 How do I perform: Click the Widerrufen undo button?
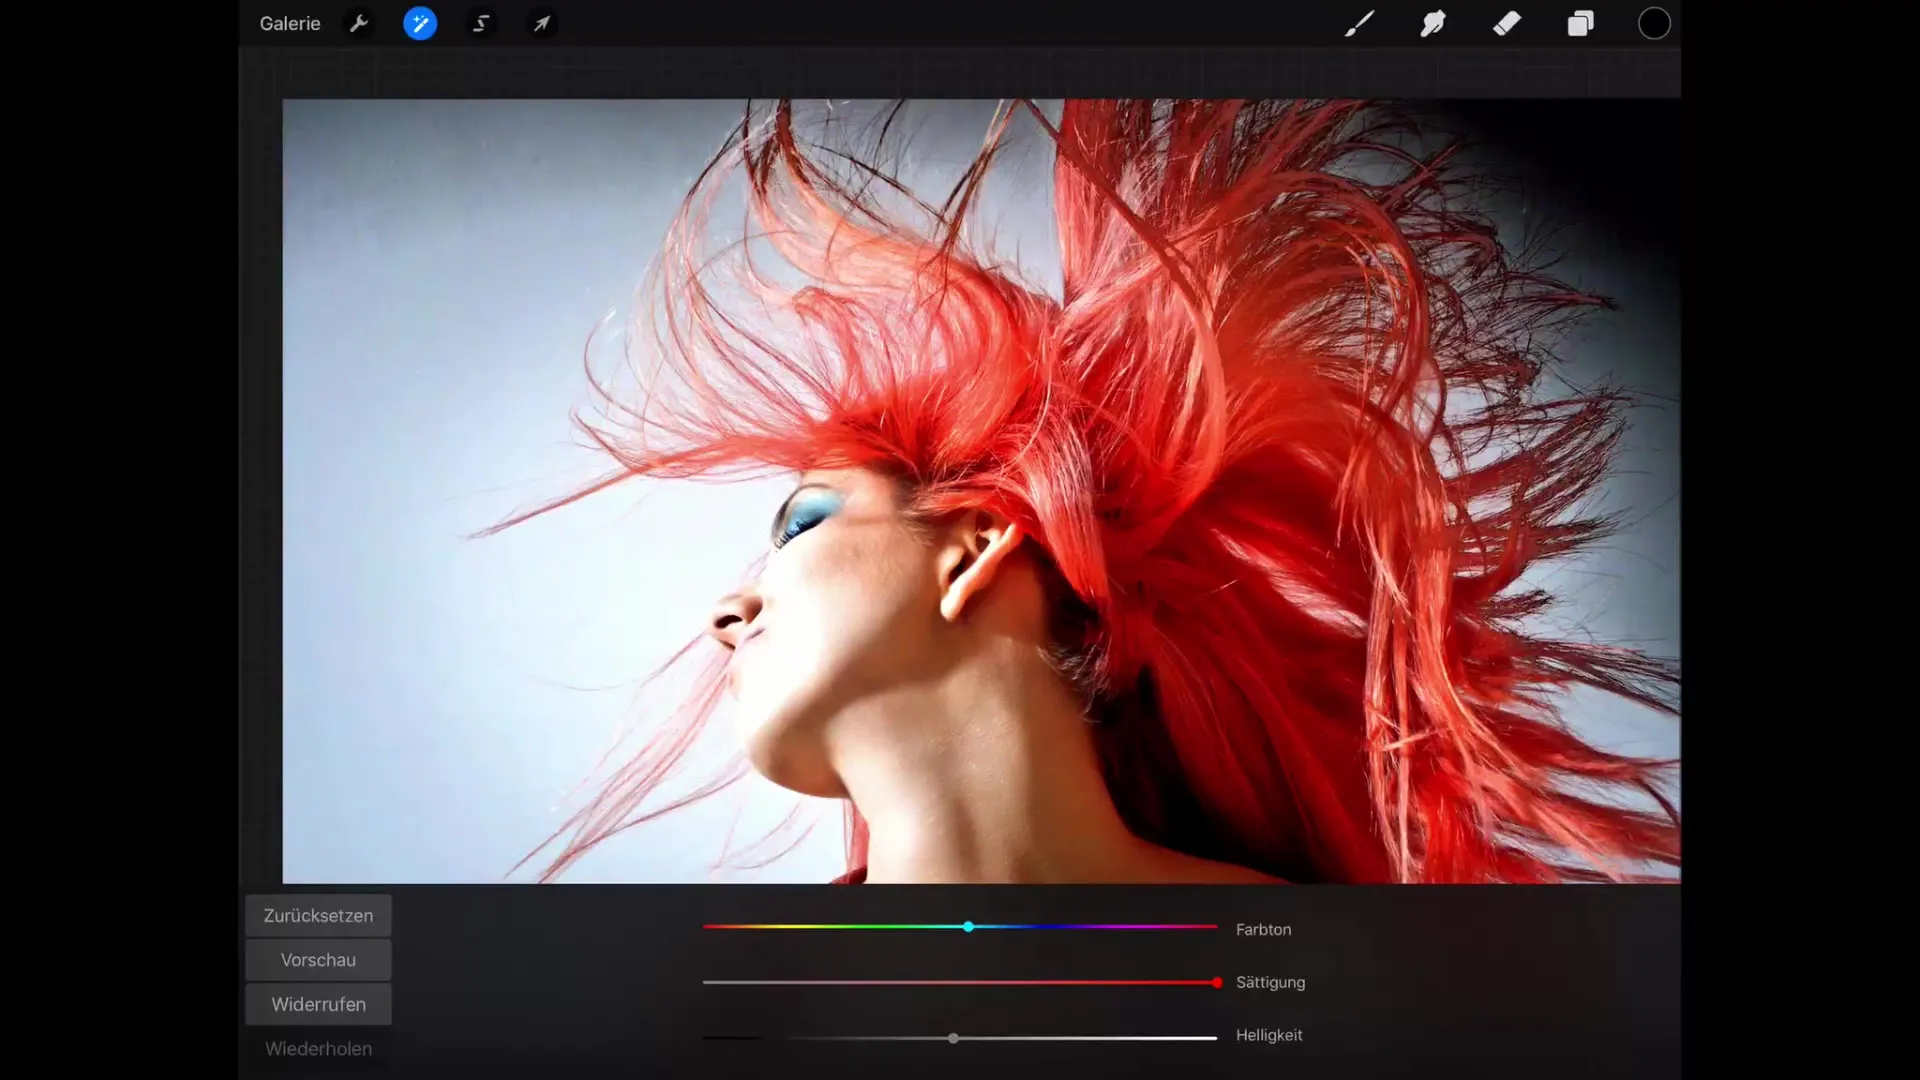coord(318,1003)
